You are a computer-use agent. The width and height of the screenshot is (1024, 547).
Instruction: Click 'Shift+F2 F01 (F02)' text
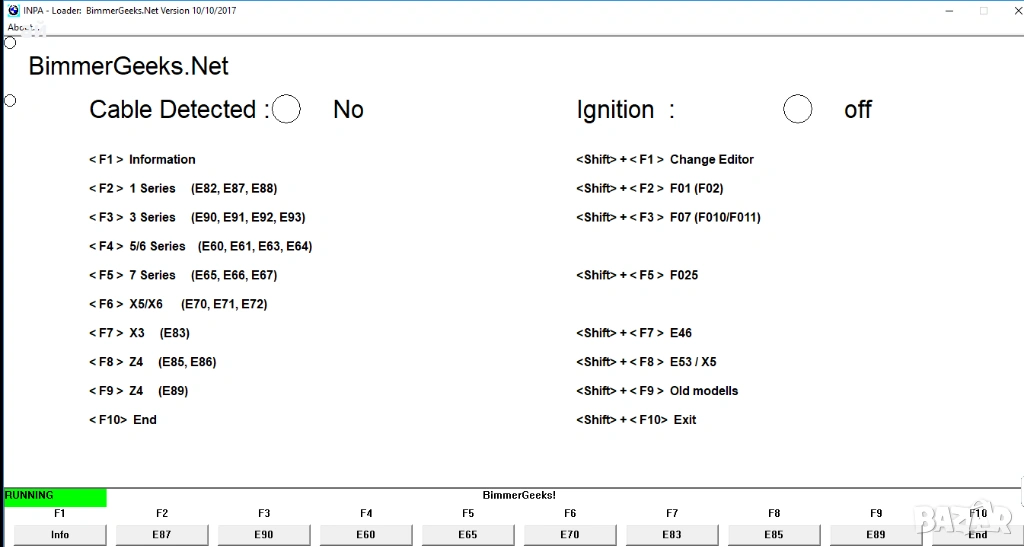(650, 188)
